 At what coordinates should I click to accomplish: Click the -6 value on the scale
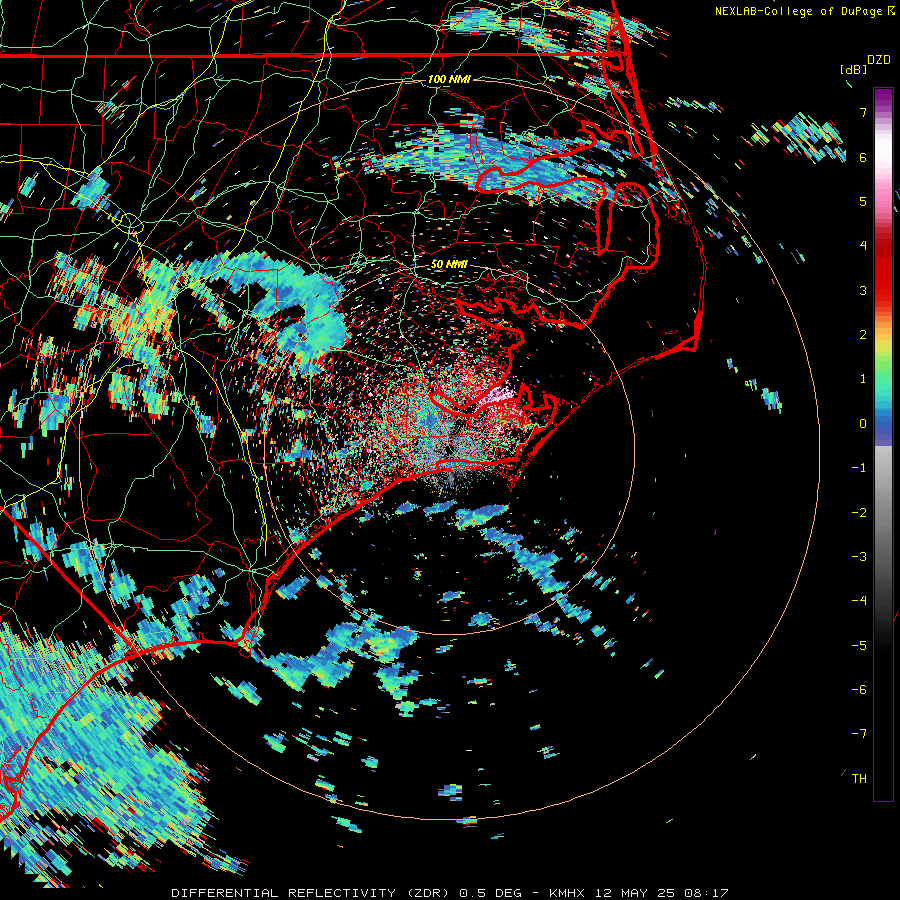pos(859,690)
